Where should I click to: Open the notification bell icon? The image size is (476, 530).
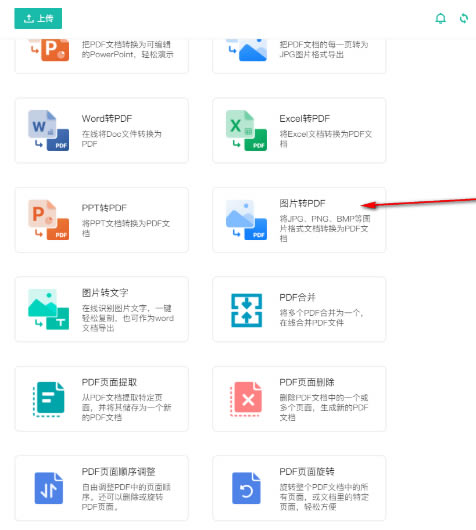(x=440, y=18)
